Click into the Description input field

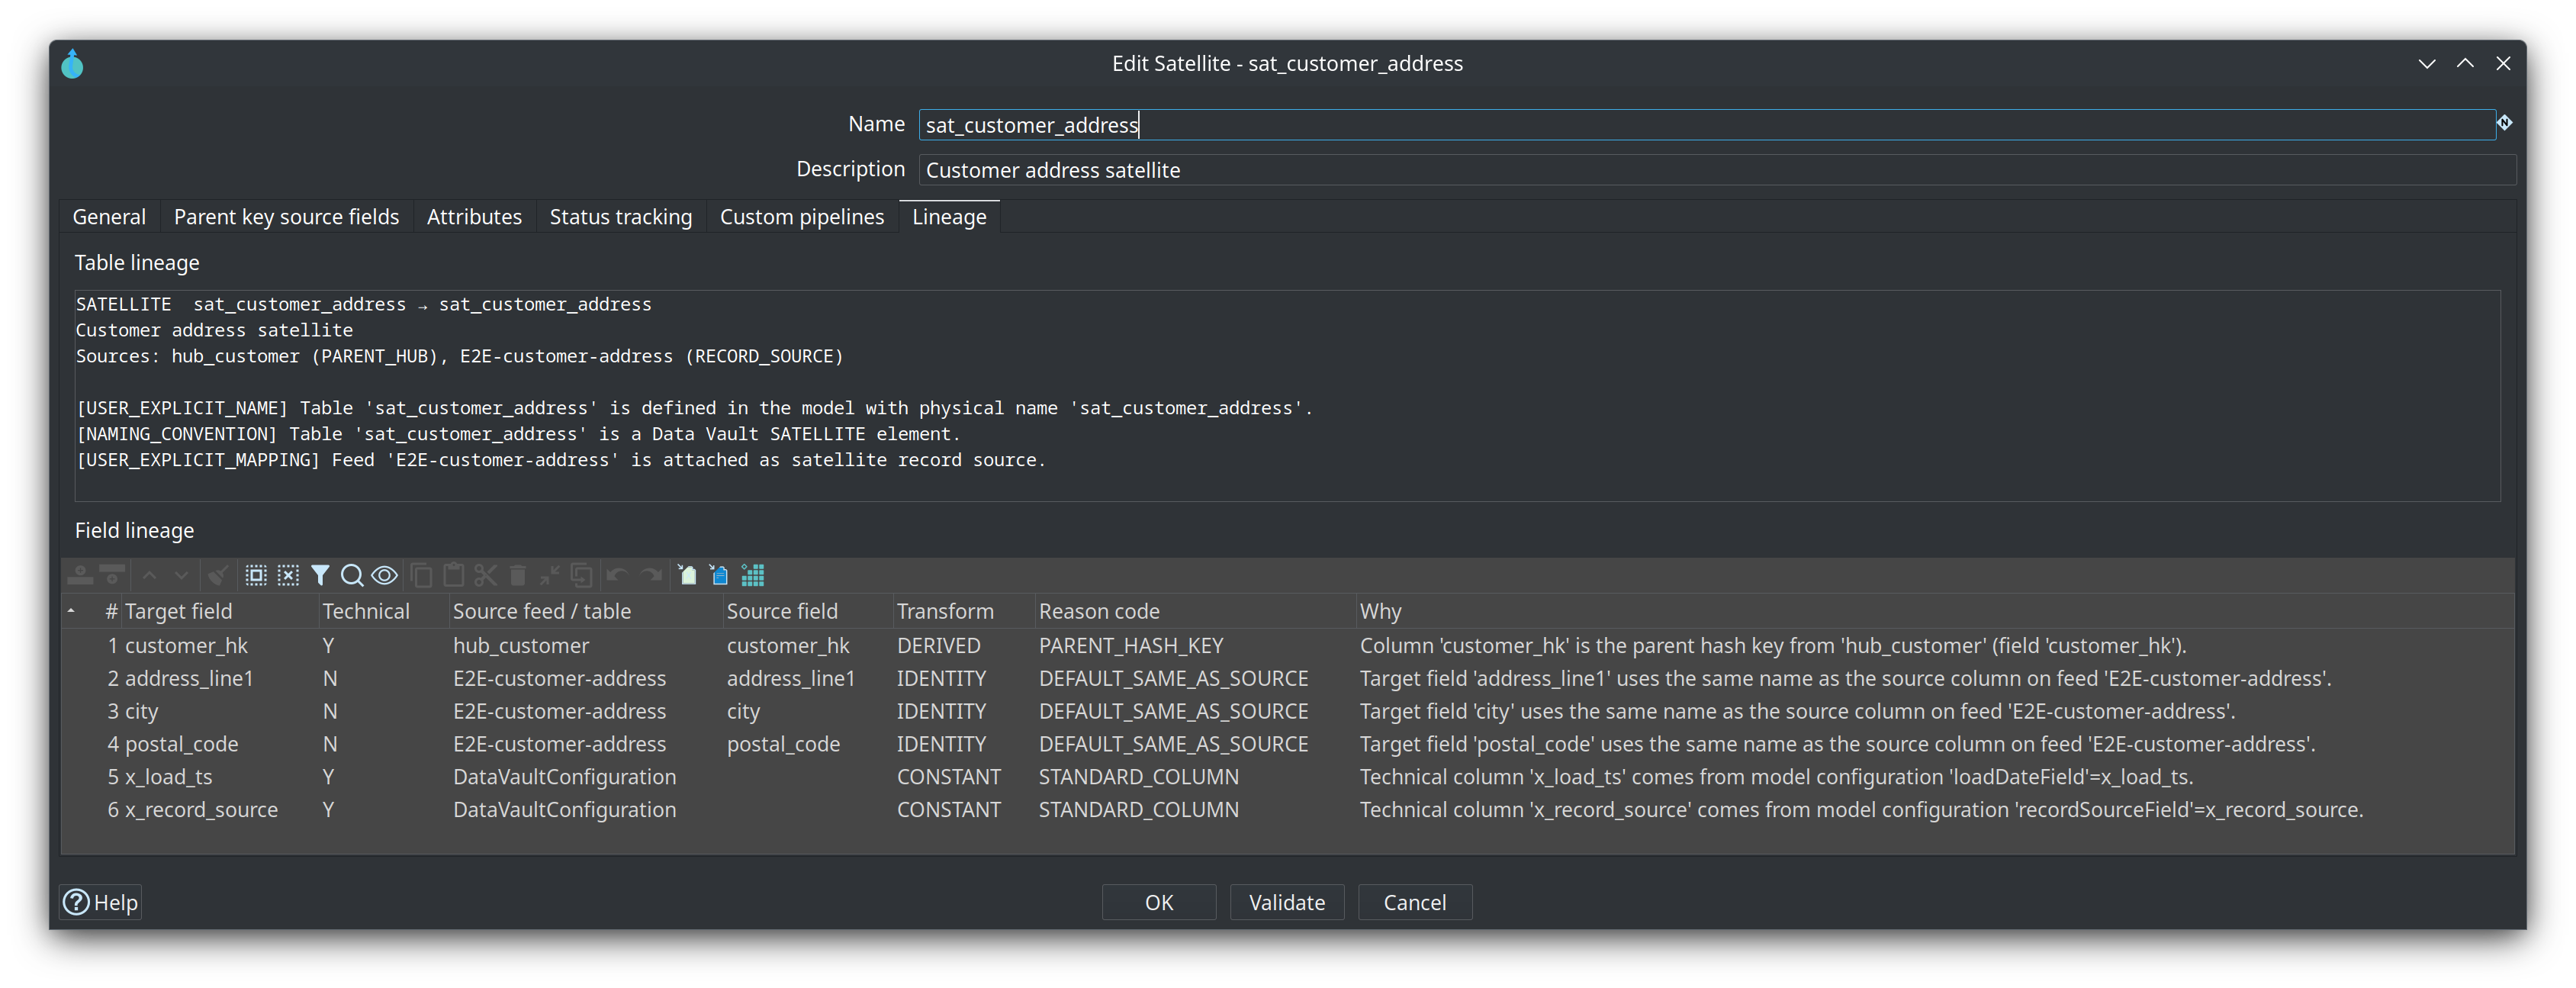click(1716, 170)
